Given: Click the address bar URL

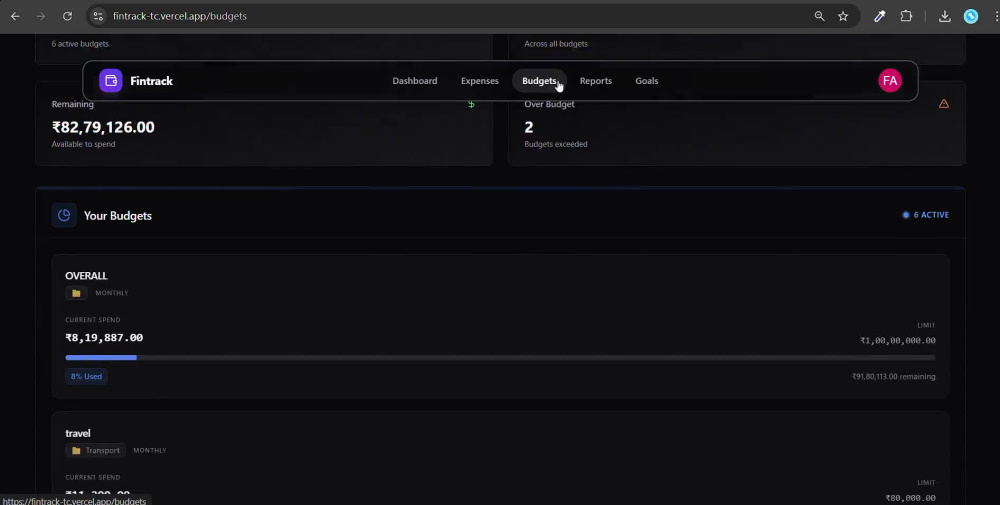Looking at the screenshot, I should coord(180,16).
